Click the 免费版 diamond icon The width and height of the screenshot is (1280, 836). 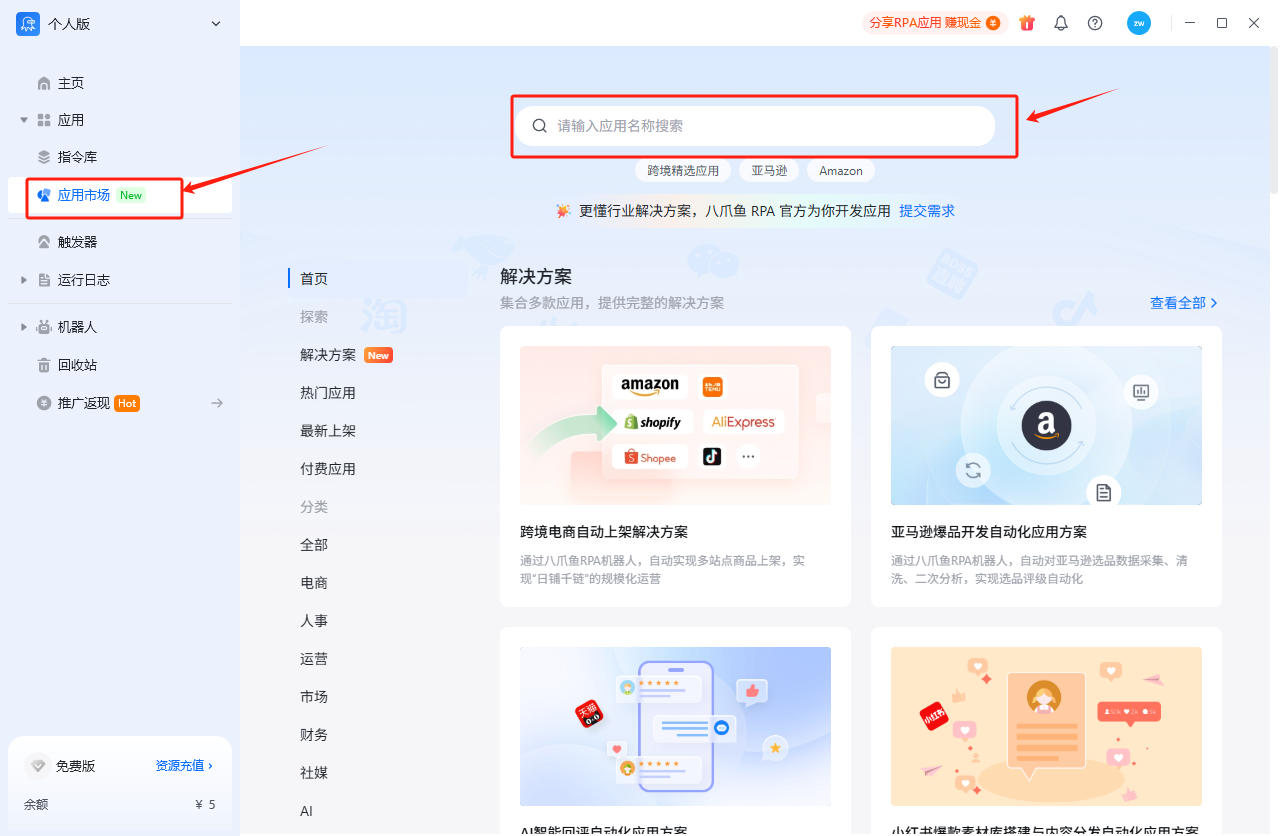(x=38, y=766)
